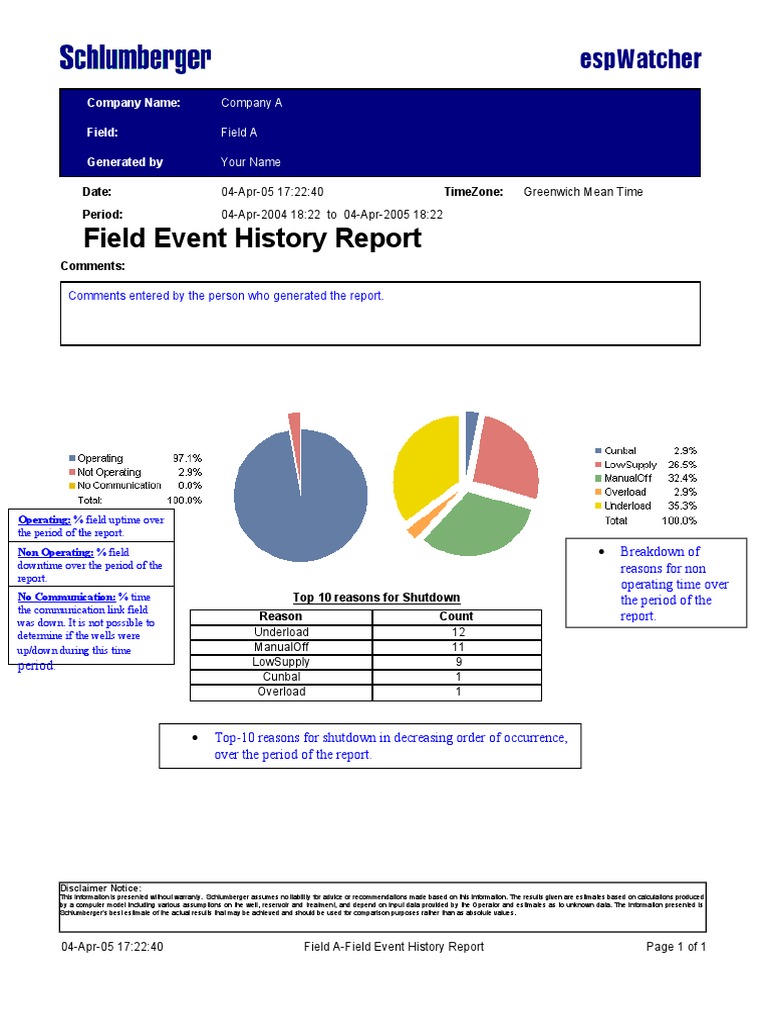Click the 'Cunbal' table row reason cell
The height and width of the screenshot is (1024, 768).
click(281, 677)
